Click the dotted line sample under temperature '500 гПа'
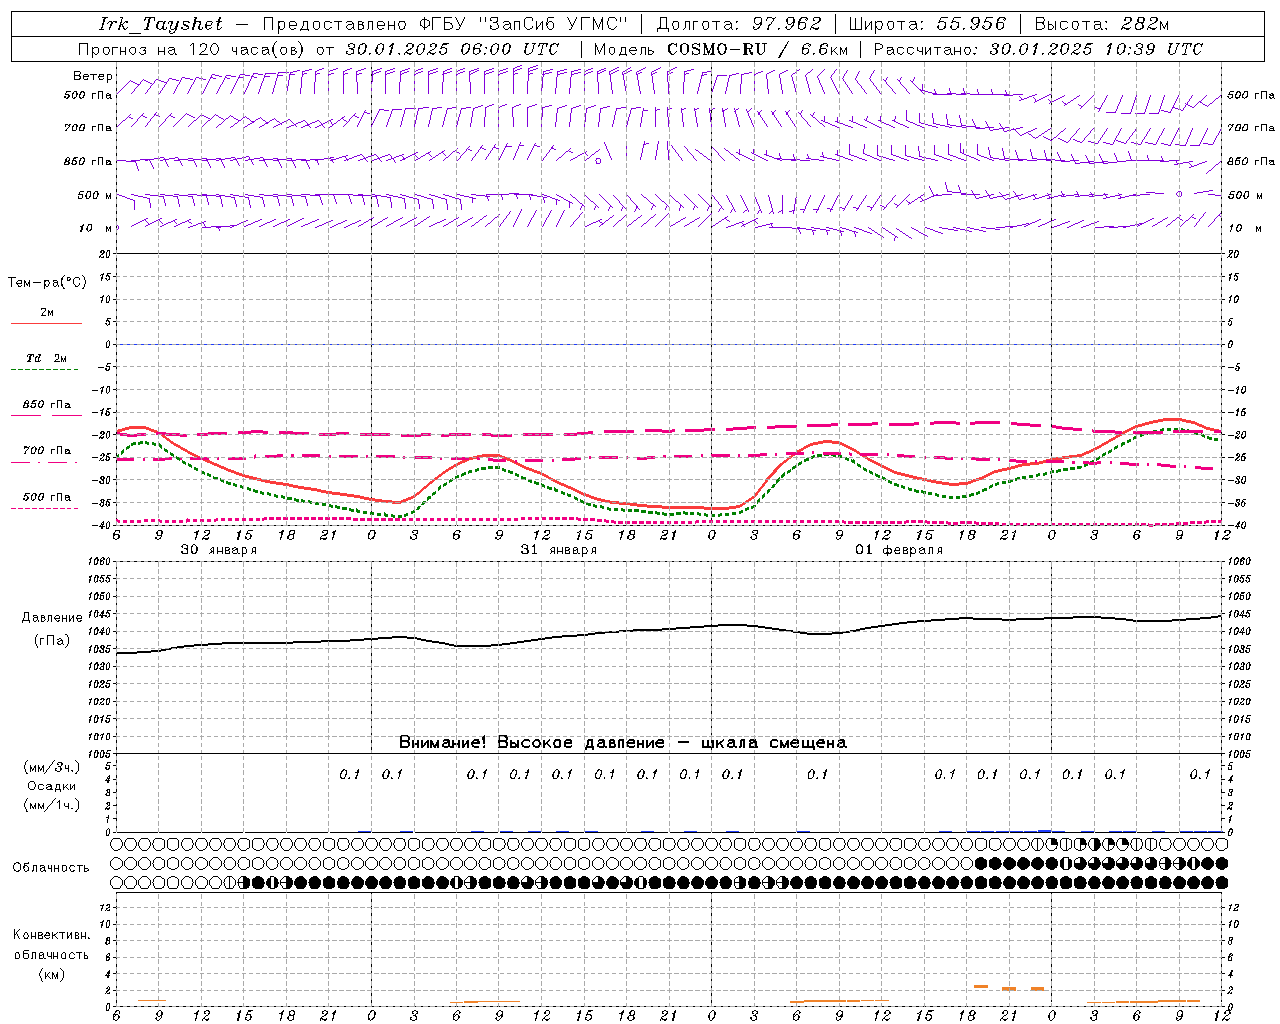 (45, 509)
